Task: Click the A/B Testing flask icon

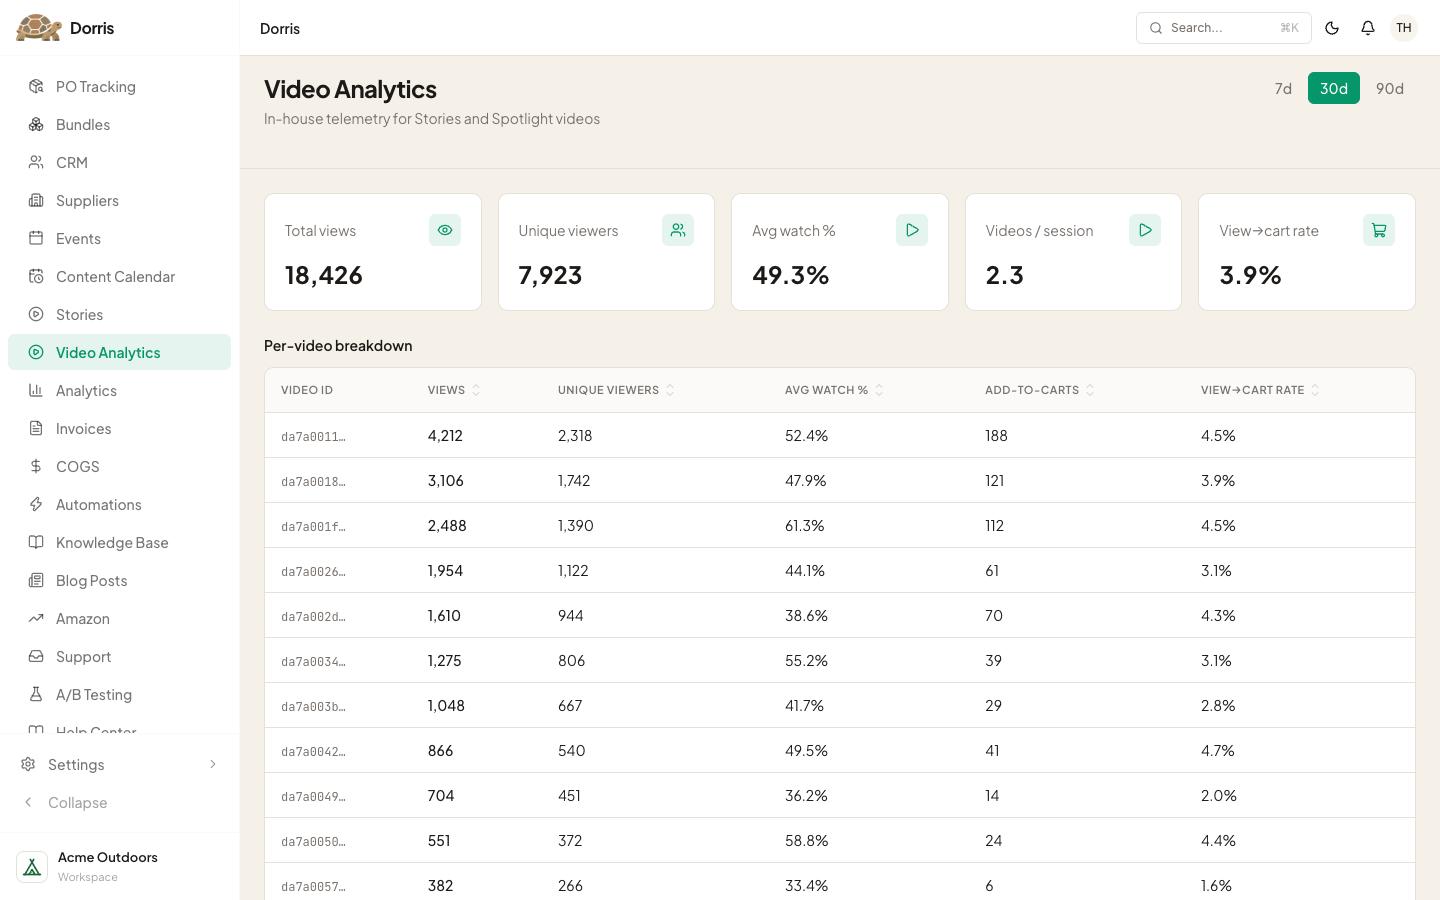Action: tap(36, 695)
